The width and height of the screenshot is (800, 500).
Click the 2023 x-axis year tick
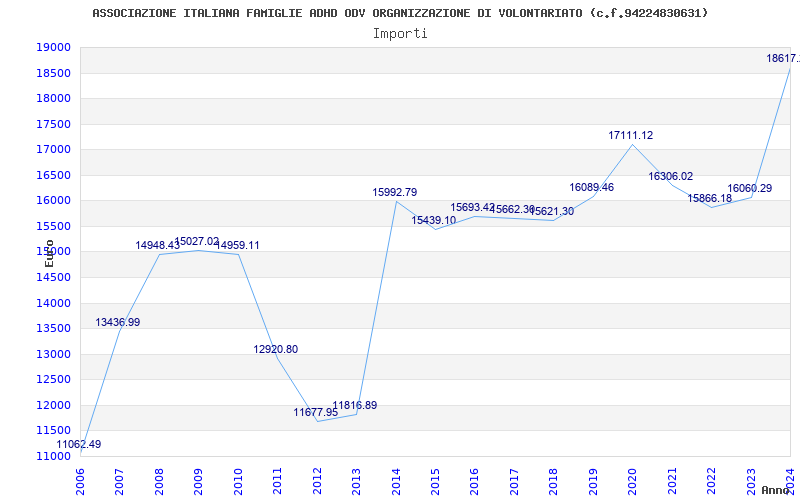coord(751,481)
